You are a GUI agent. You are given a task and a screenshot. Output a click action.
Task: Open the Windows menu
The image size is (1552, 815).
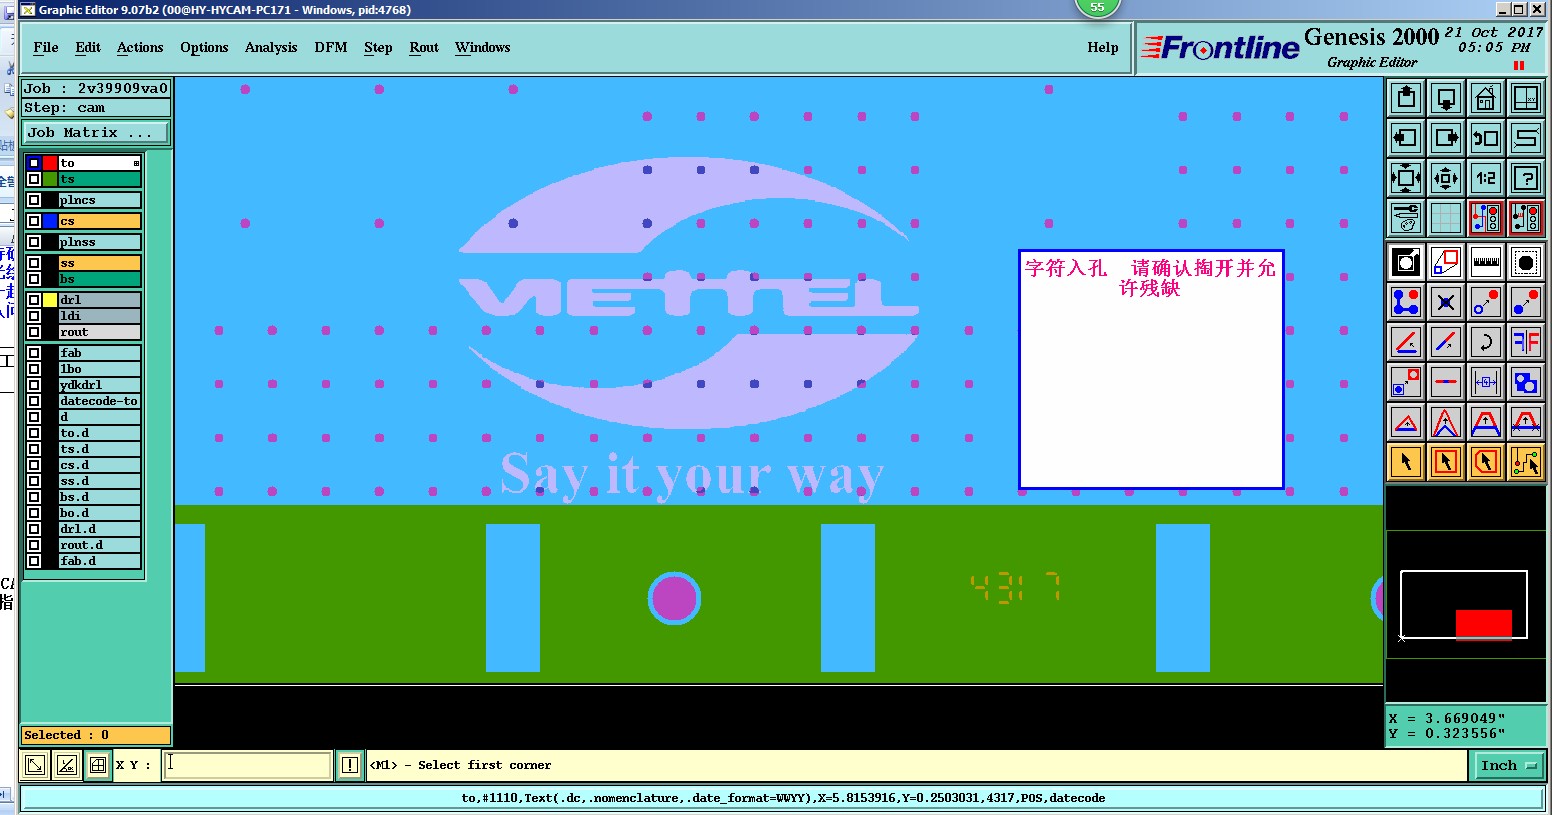coord(482,47)
